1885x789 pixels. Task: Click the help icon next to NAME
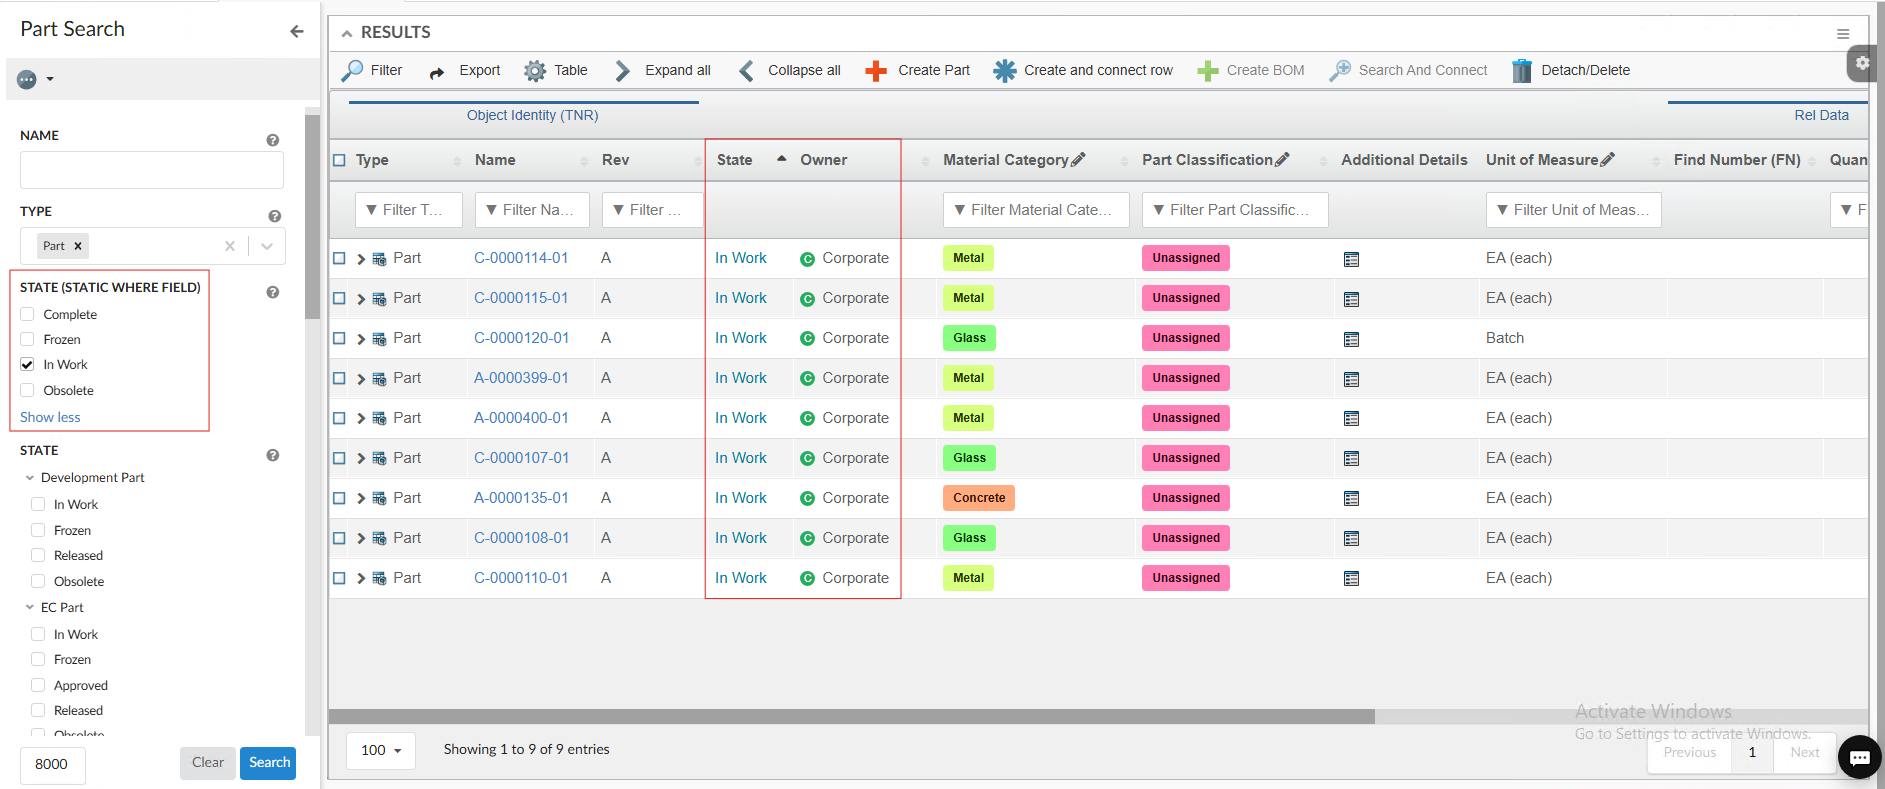(273, 140)
